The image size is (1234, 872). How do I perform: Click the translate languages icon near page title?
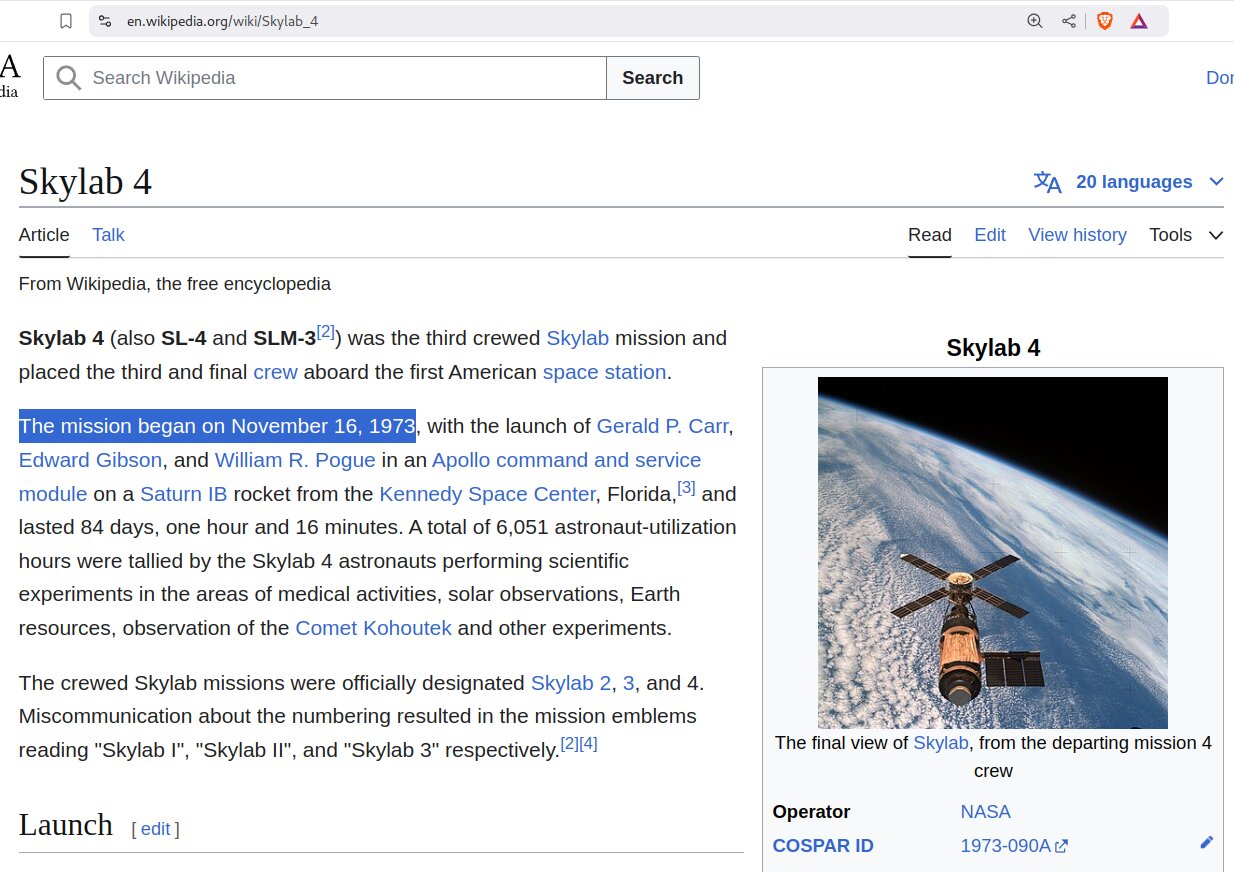click(x=1046, y=181)
